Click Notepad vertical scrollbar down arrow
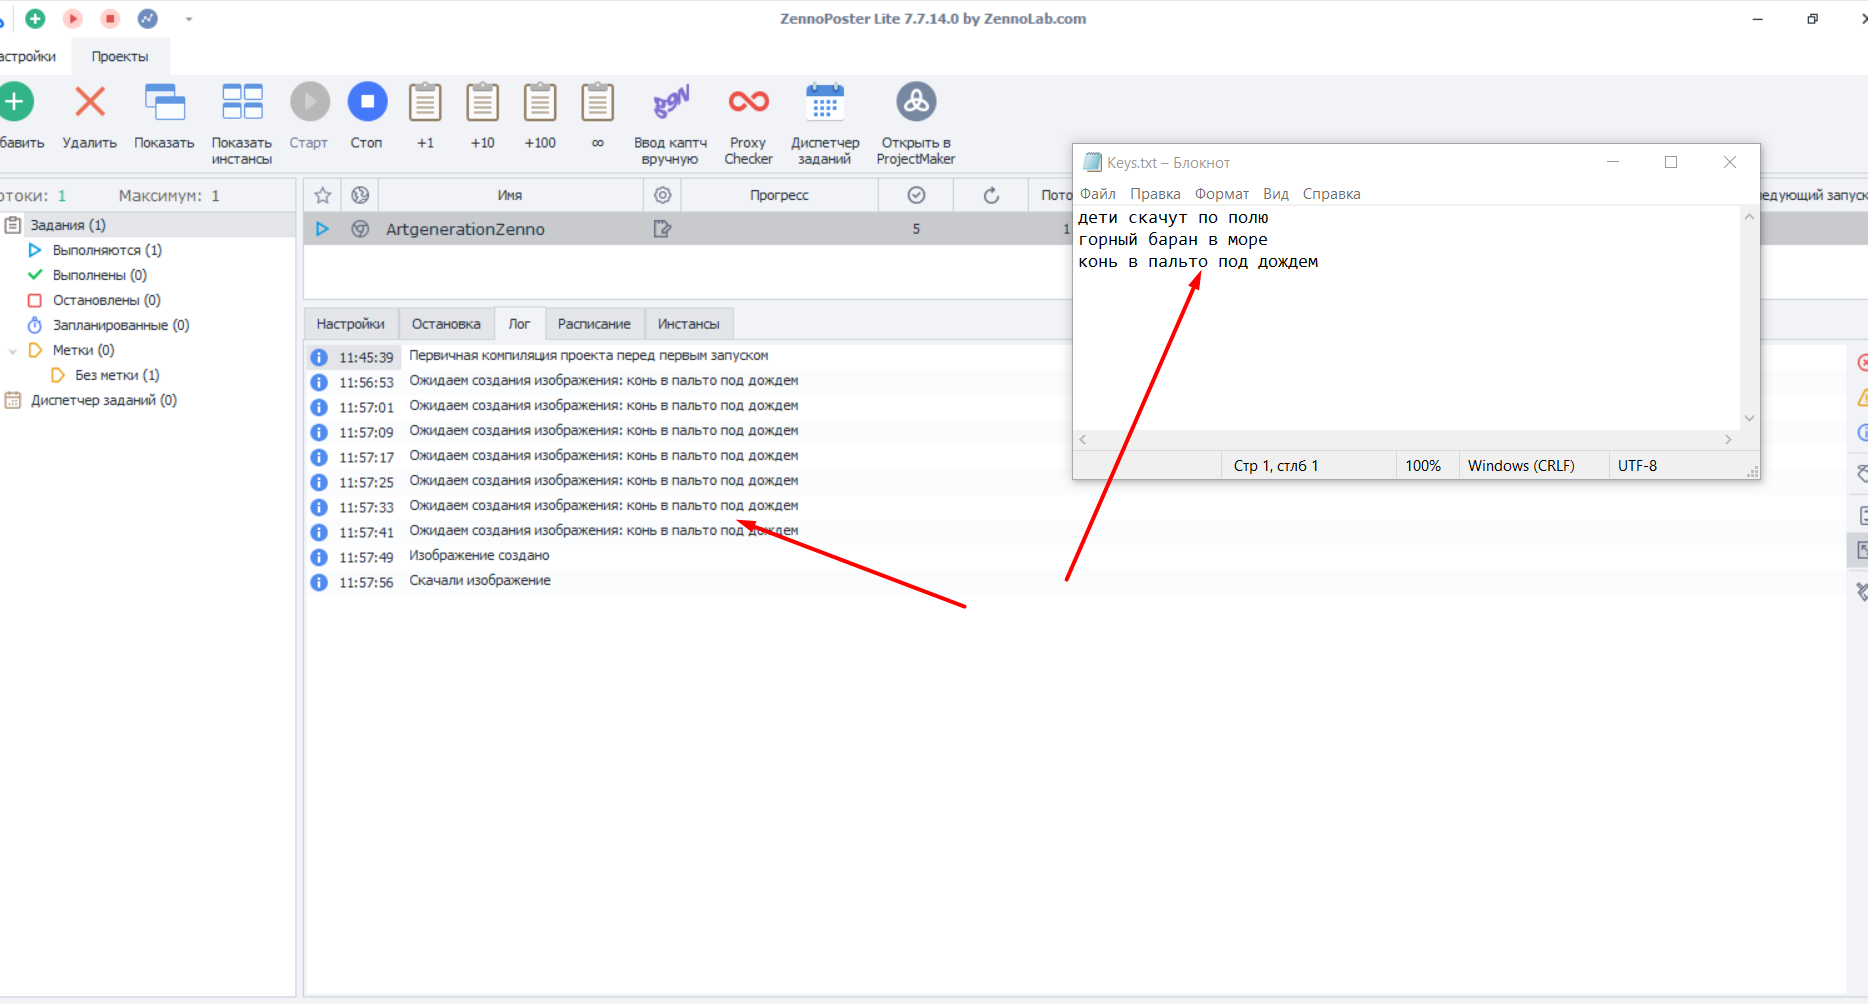This screenshot has height=1004, width=1868. tap(1749, 419)
